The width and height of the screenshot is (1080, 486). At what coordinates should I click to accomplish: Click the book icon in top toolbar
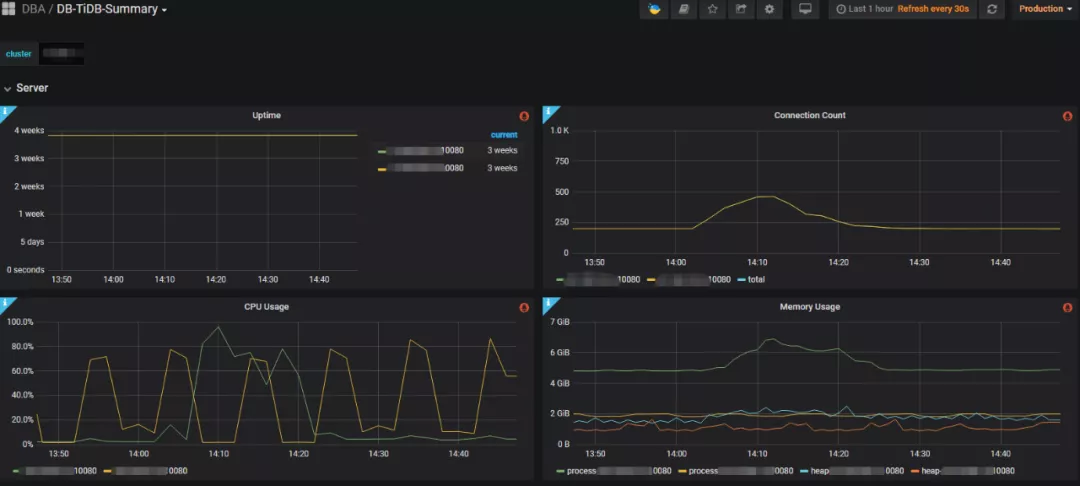683,9
